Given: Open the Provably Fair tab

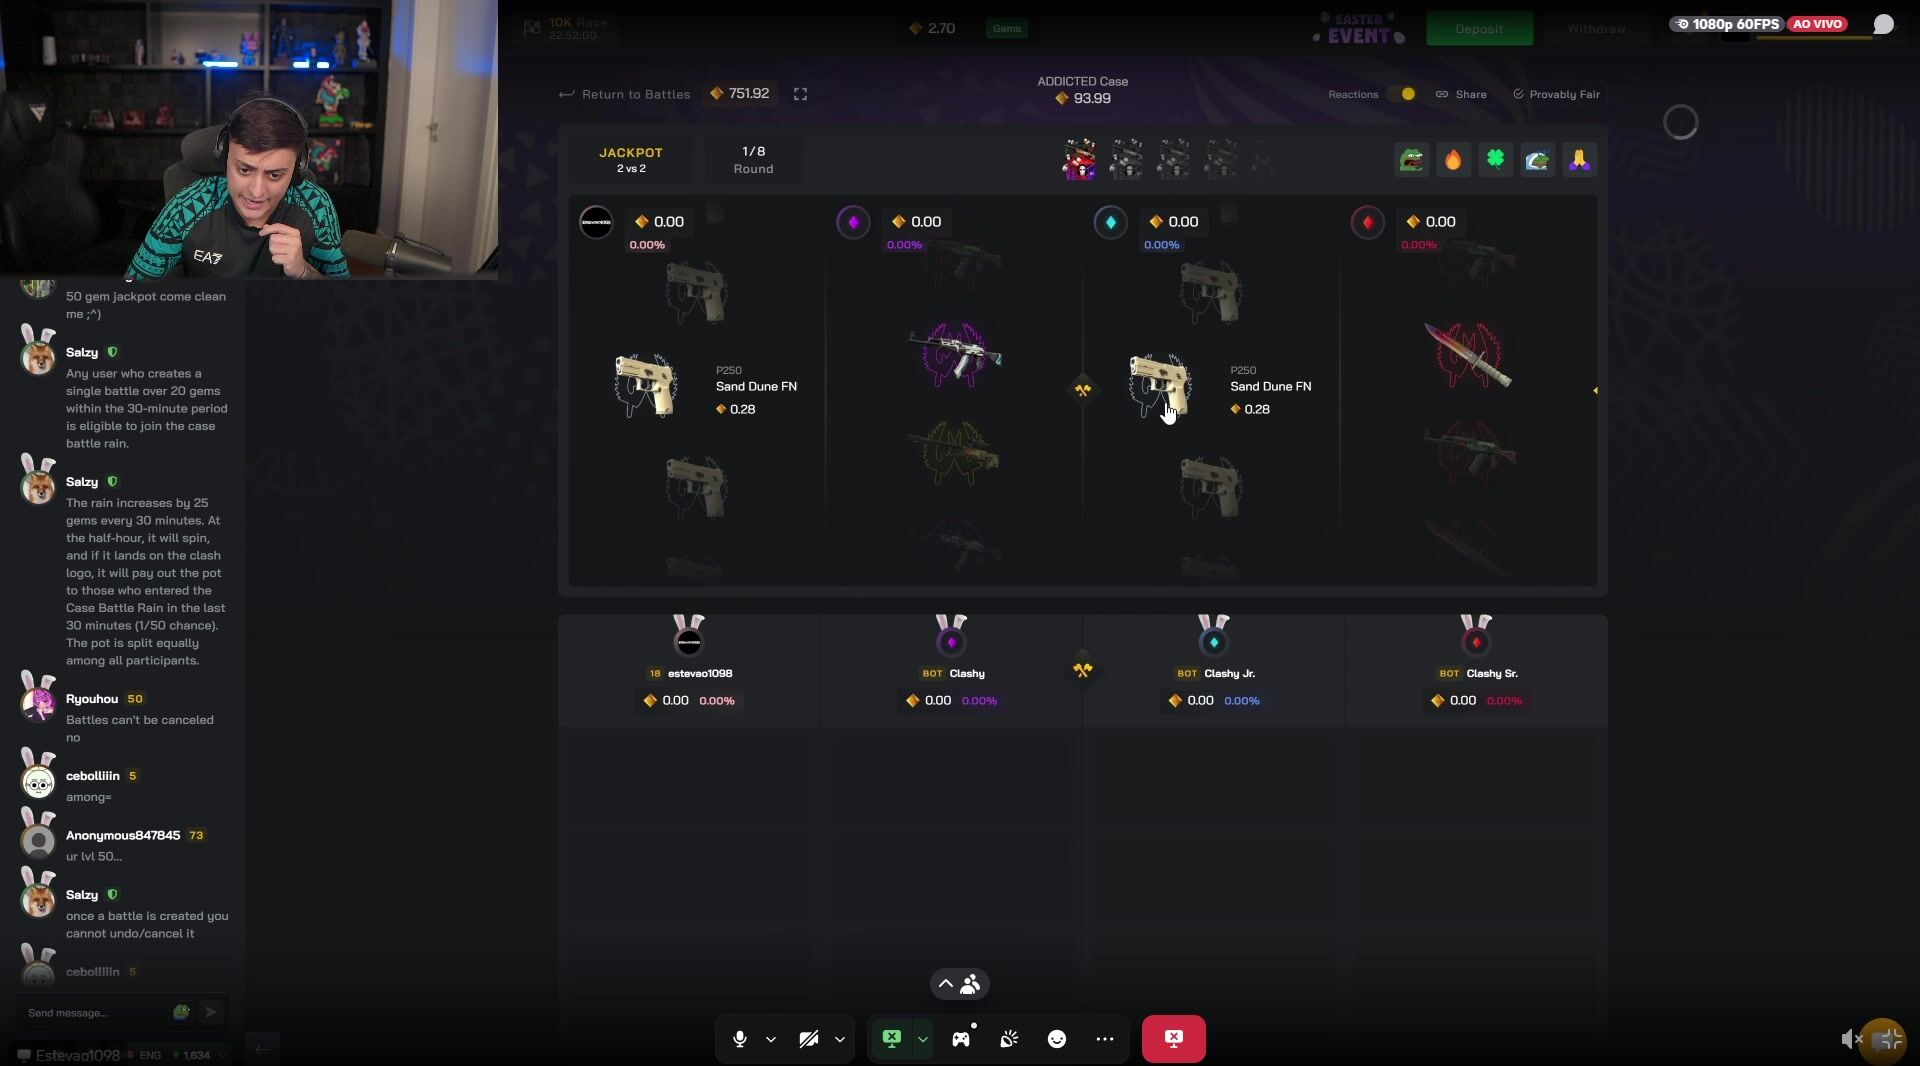Looking at the screenshot, I should [x=1556, y=94].
